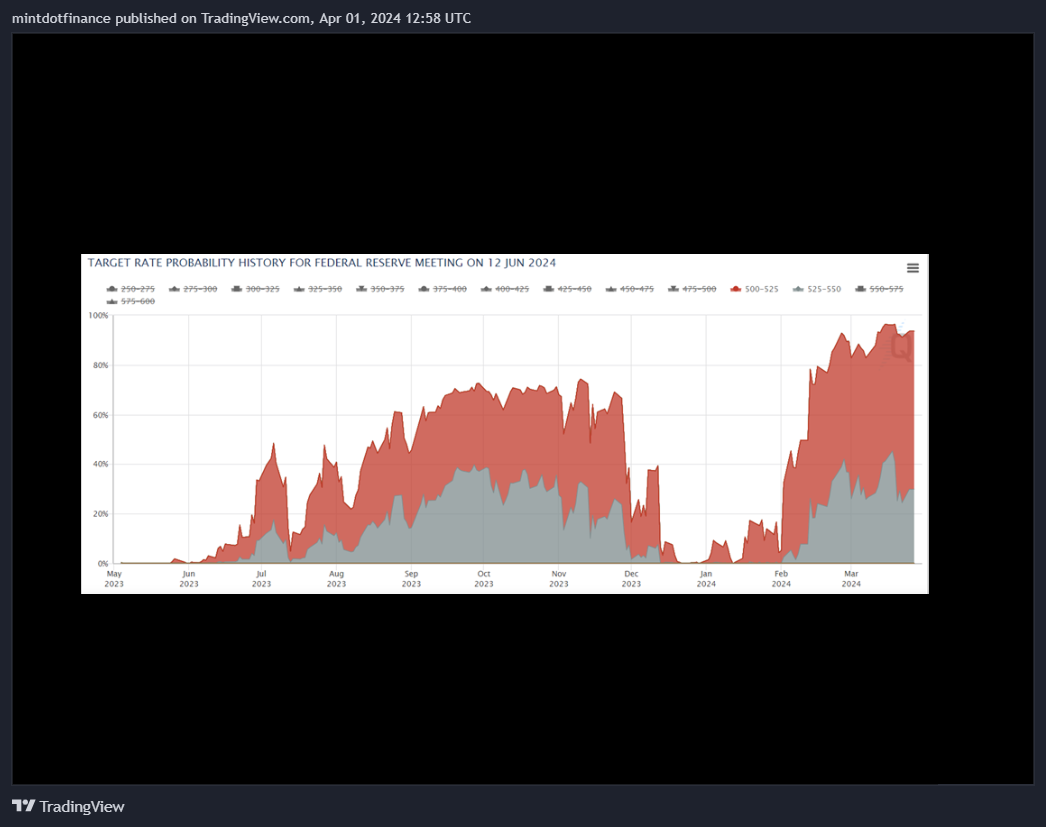Click the mintdotfinance published header text
Image resolution: width=1046 pixels, height=827 pixels.
(241, 18)
